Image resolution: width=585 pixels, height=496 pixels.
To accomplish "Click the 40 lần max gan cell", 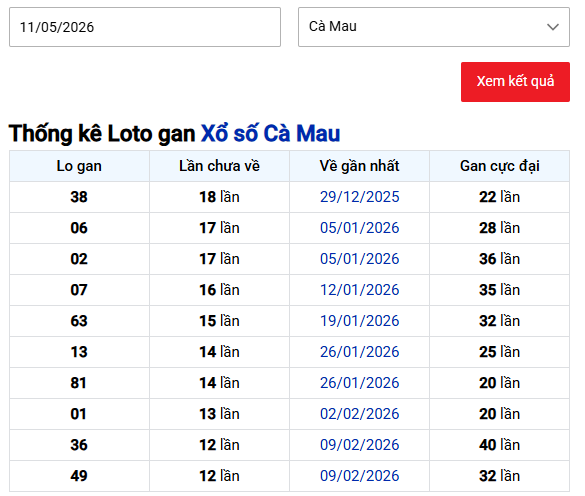I will coord(500,445).
